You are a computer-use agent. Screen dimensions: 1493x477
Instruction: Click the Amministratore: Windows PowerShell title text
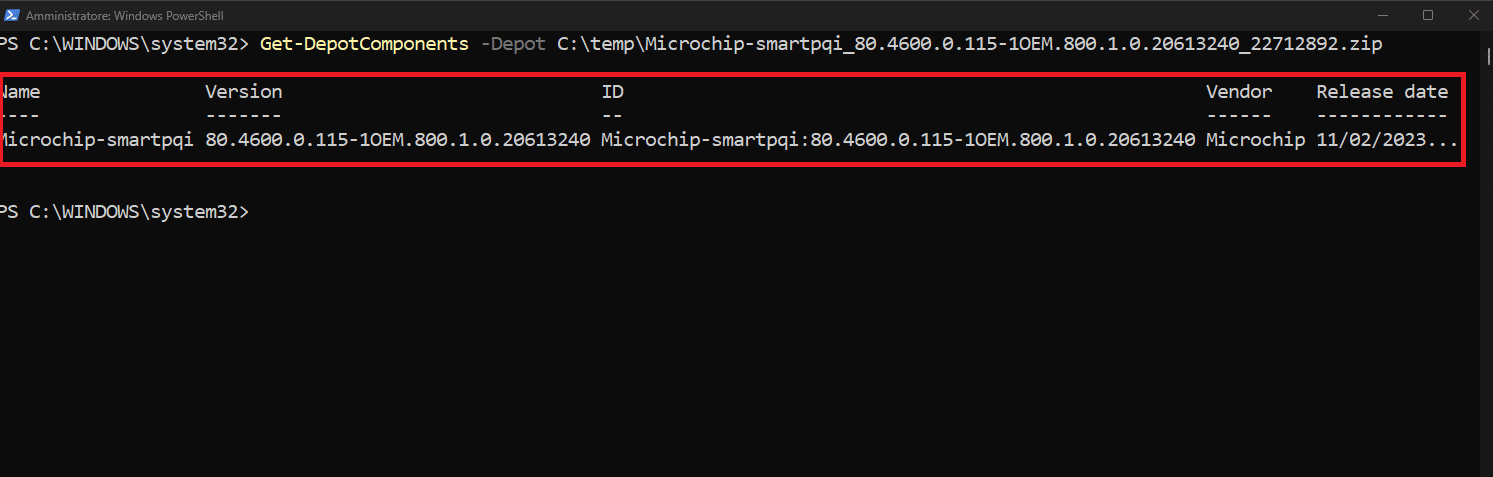125,16
